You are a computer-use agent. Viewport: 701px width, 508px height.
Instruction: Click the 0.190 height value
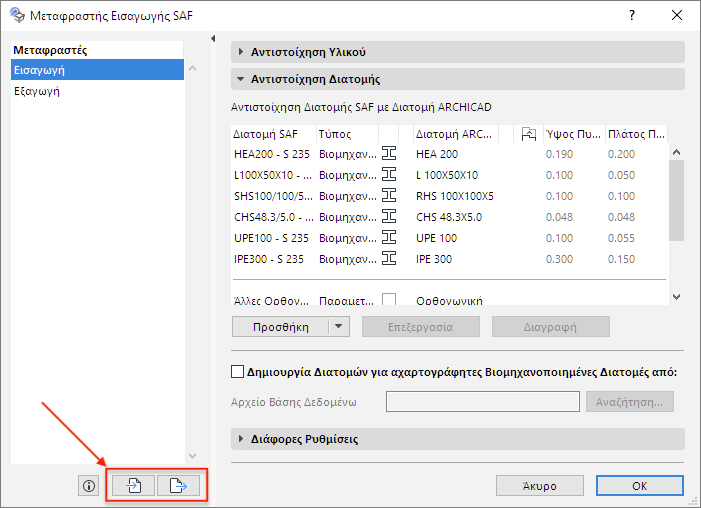click(x=559, y=154)
